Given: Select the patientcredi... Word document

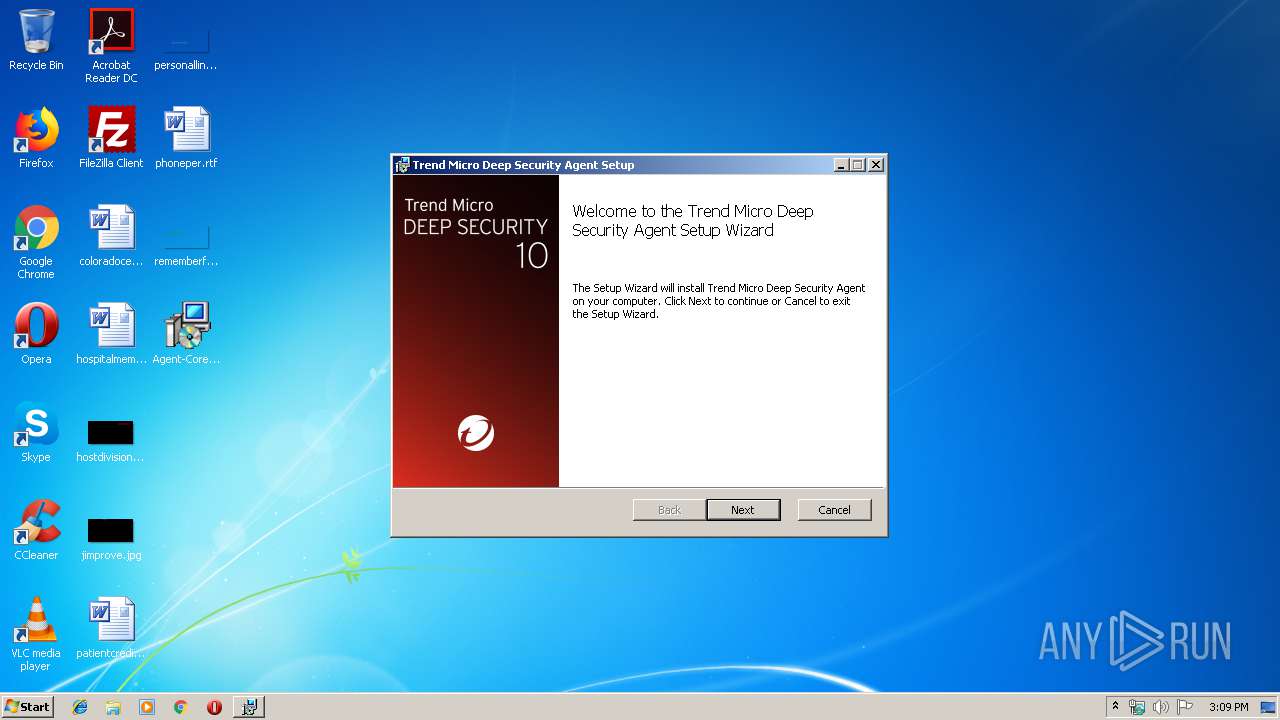Looking at the screenshot, I should pyautogui.click(x=111, y=628).
